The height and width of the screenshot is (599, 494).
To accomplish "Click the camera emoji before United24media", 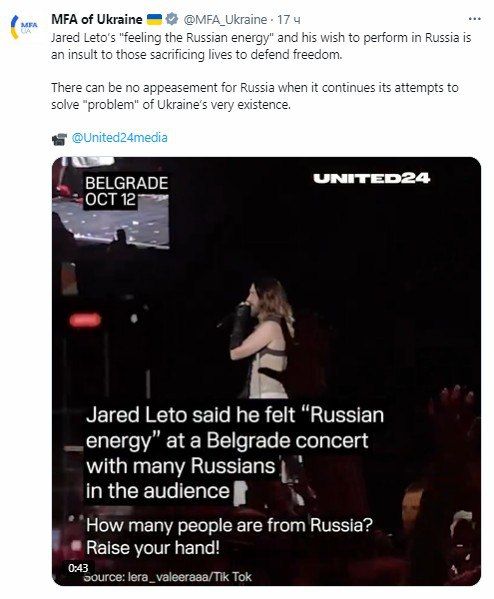I will (59, 139).
